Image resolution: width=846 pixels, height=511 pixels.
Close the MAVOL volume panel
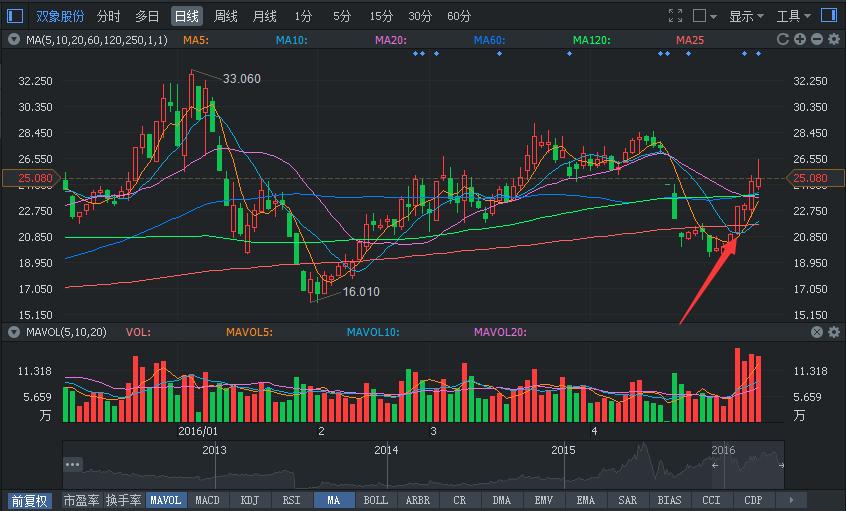pyautogui.click(x=816, y=332)
